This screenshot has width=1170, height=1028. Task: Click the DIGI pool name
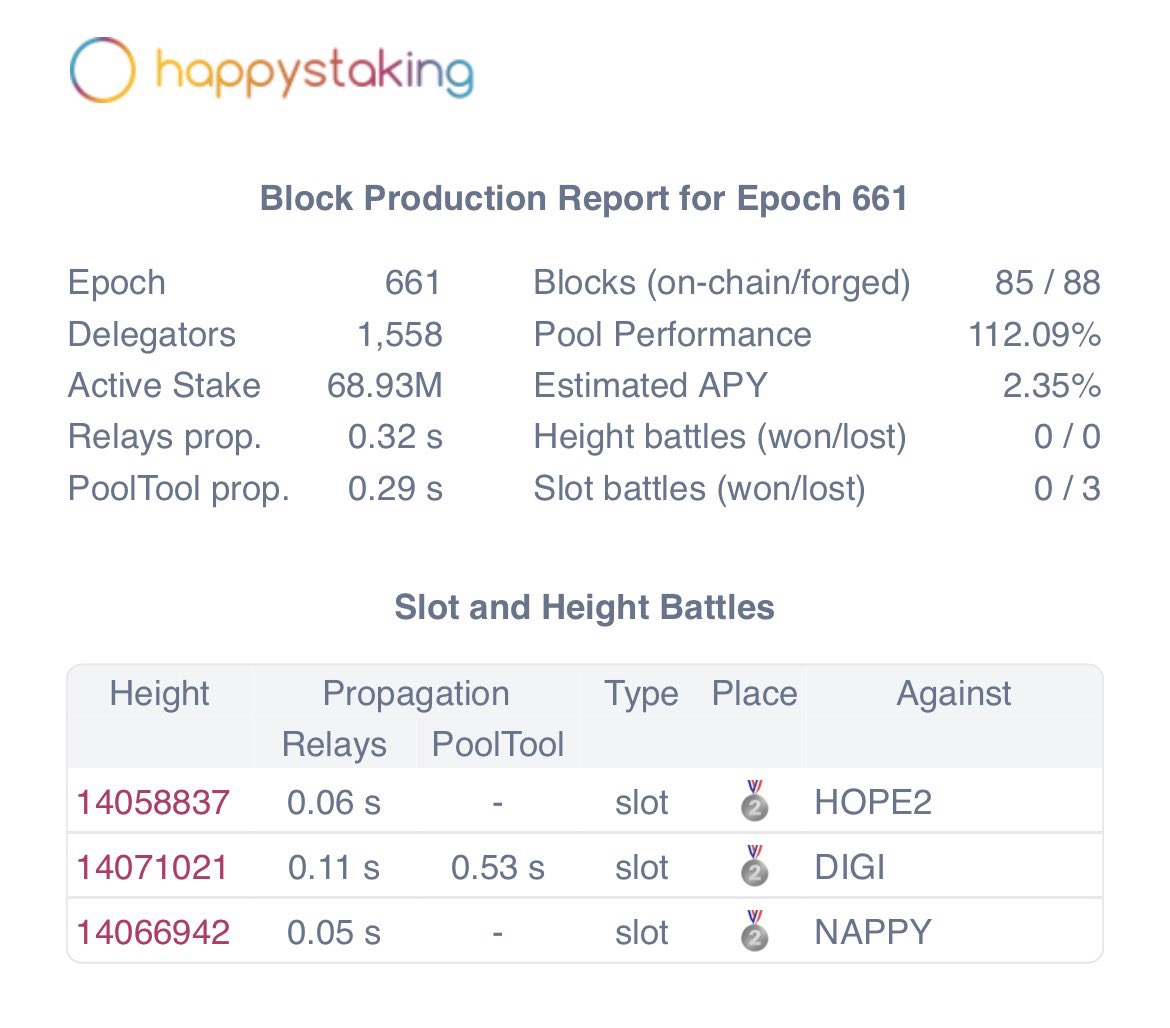point(850,868)
